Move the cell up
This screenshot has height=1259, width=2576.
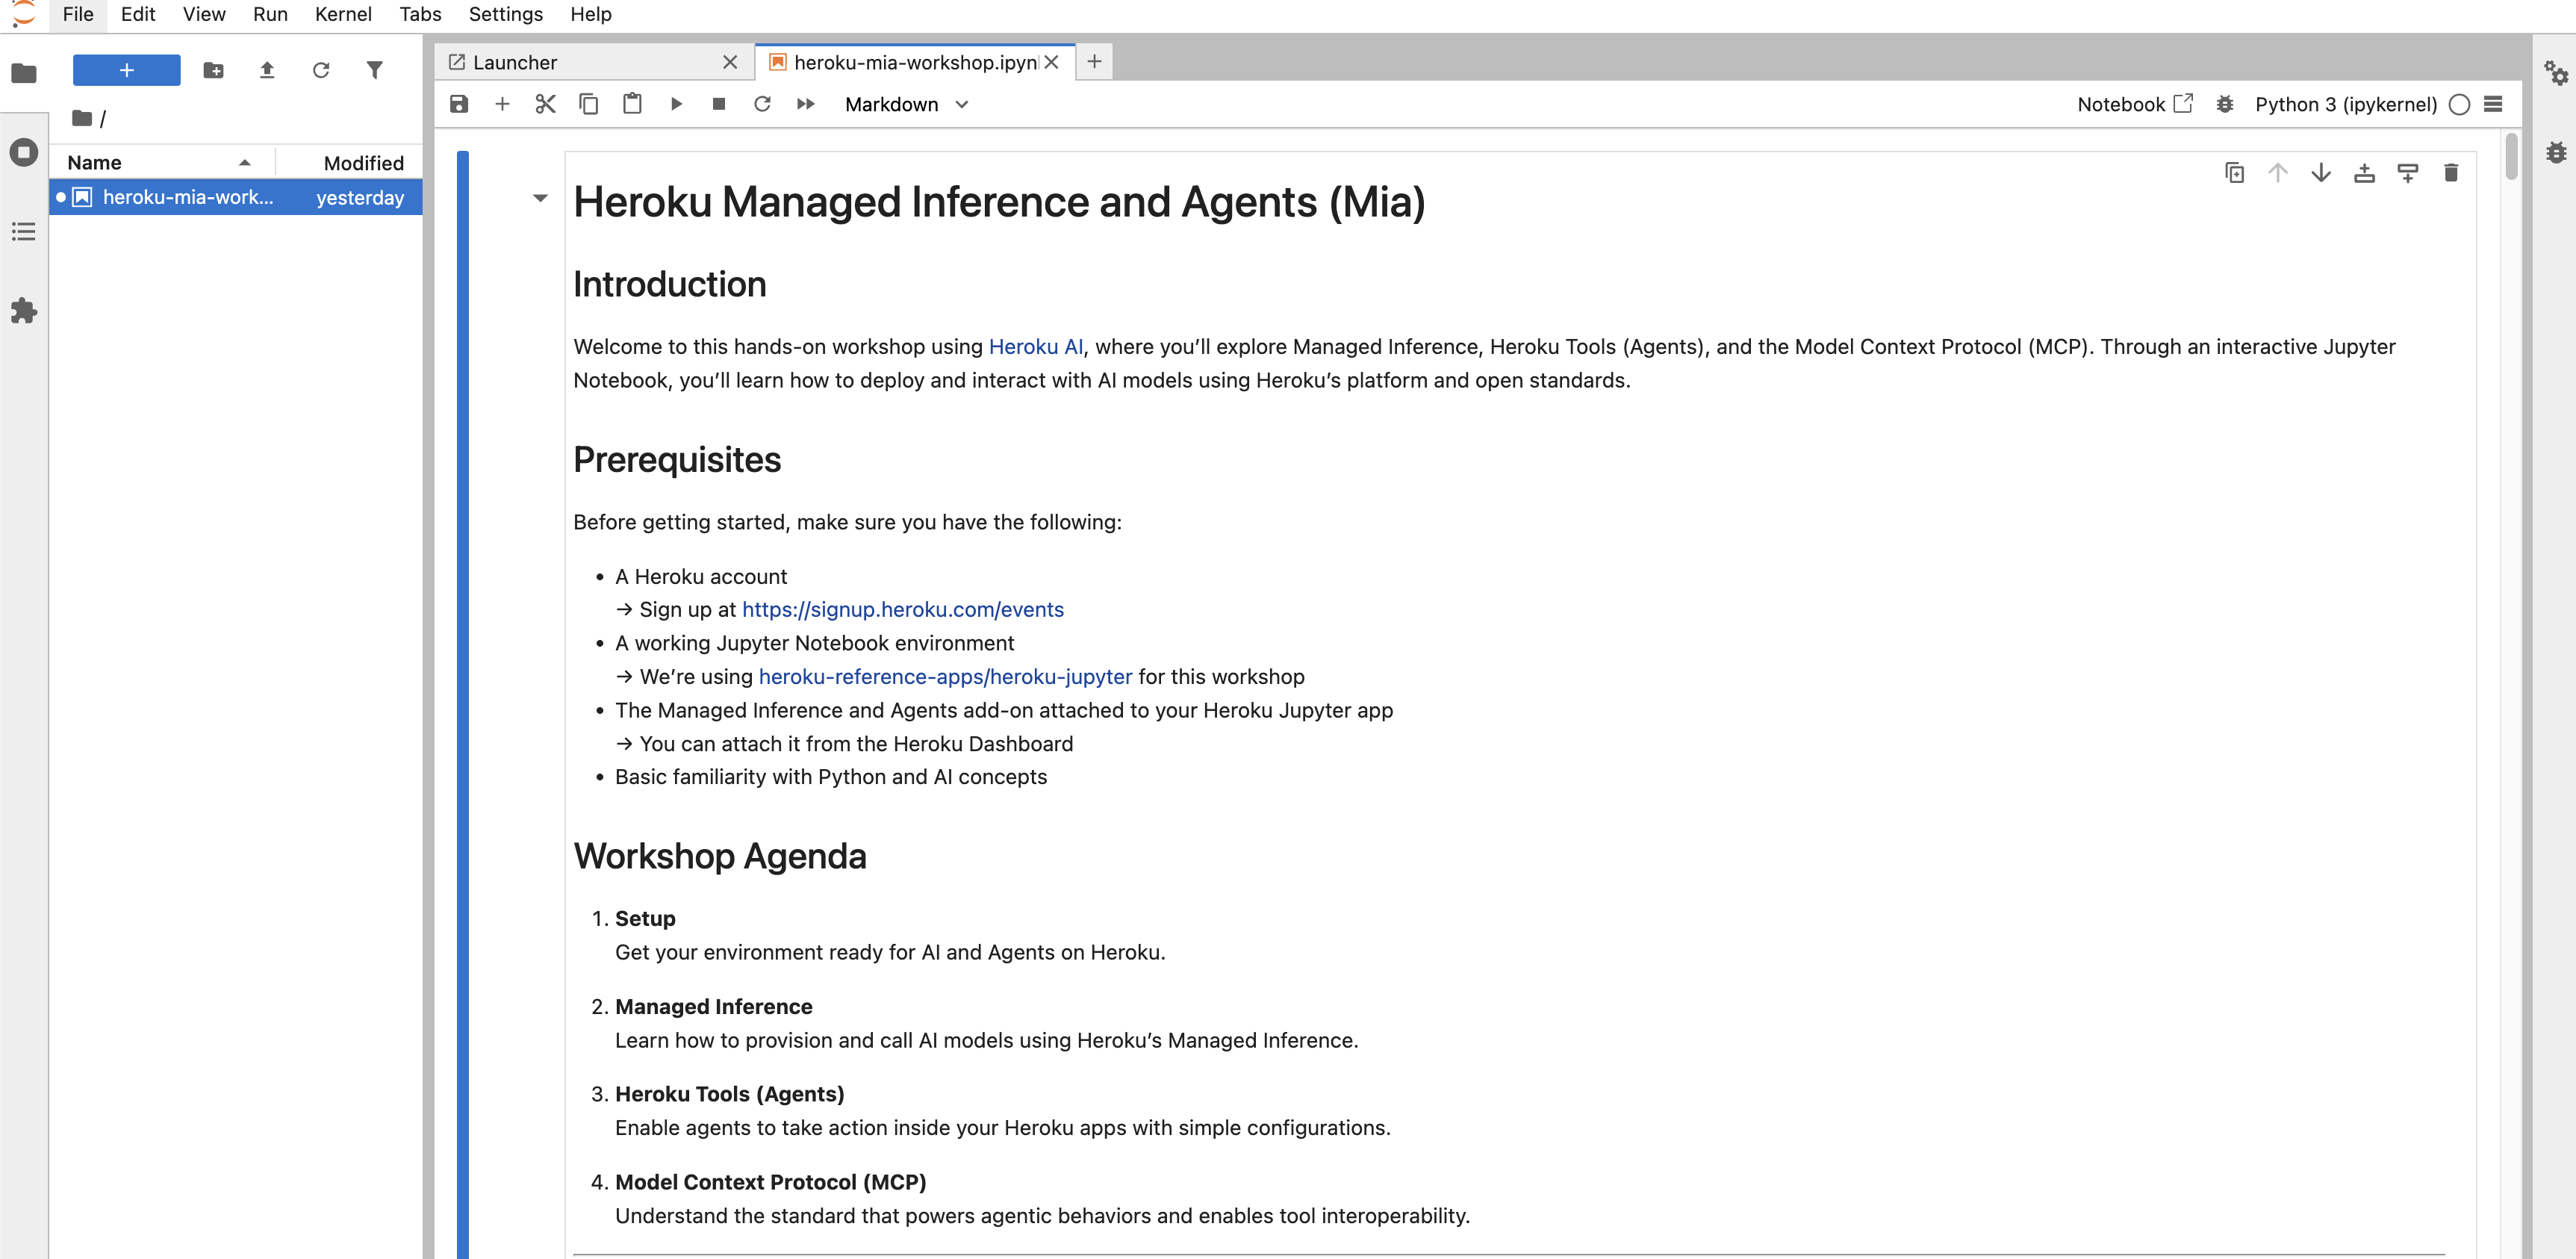2278,173
